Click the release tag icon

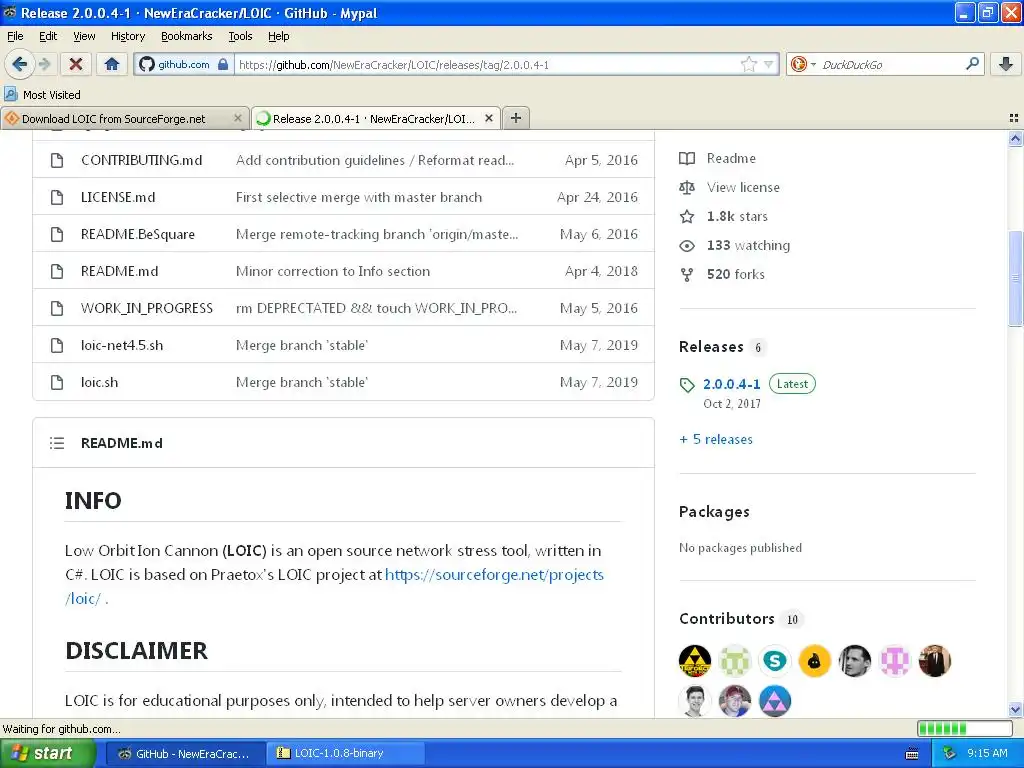point(686,385)
